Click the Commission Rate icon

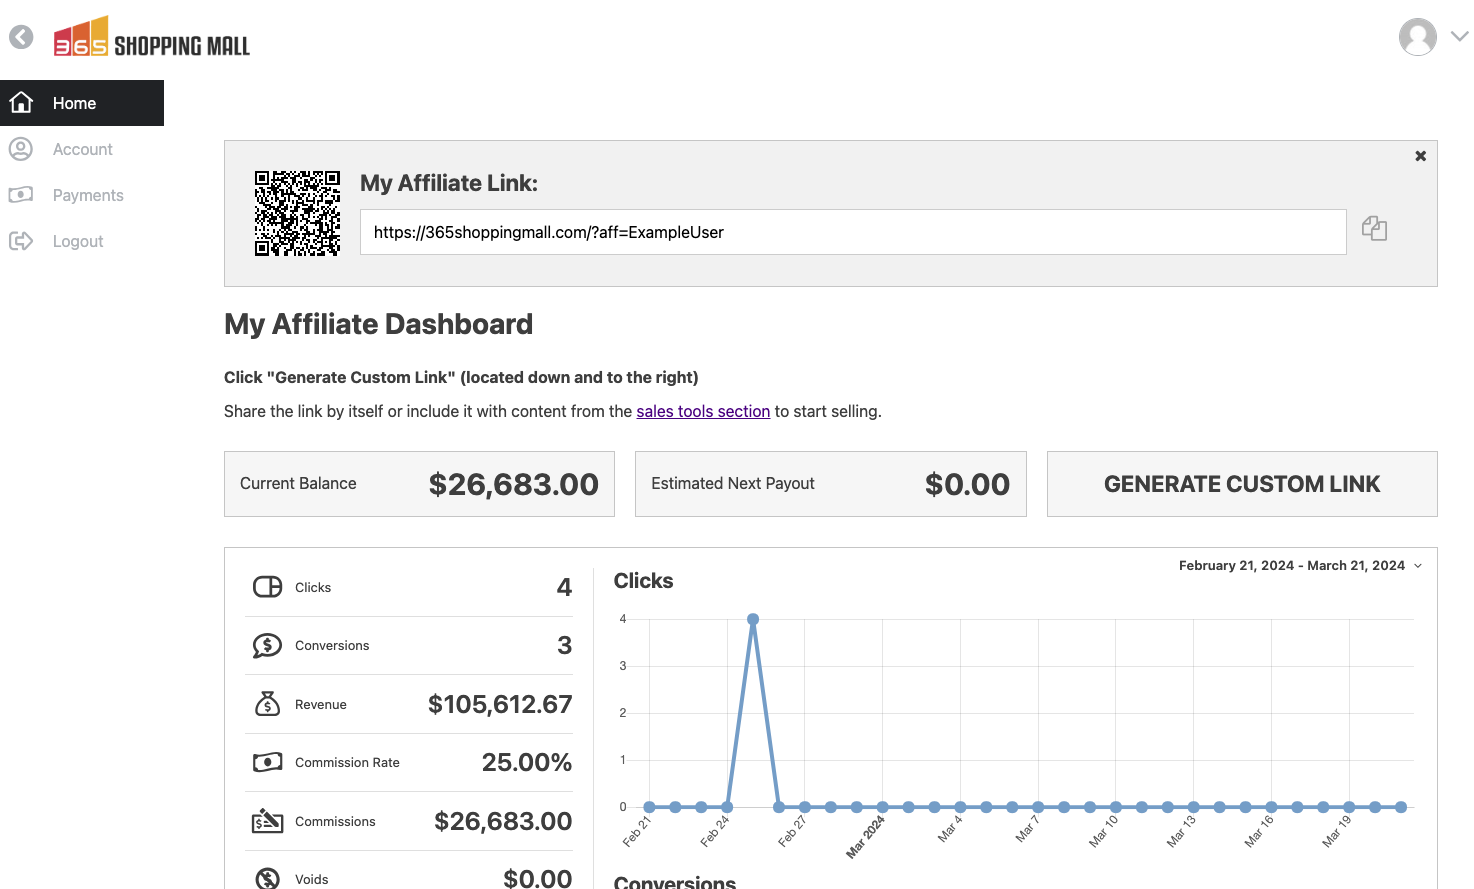267,762
